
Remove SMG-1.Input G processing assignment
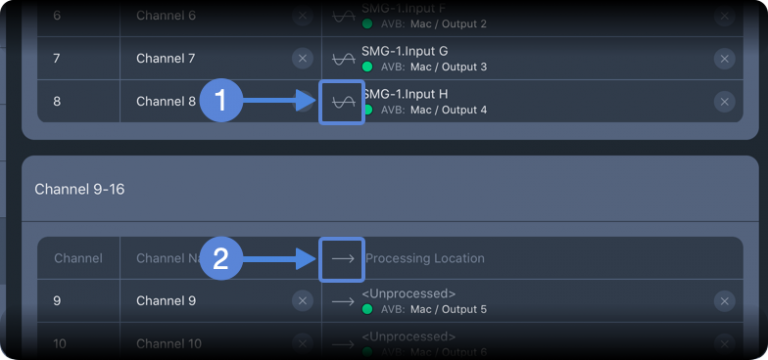tap(724, 59)
